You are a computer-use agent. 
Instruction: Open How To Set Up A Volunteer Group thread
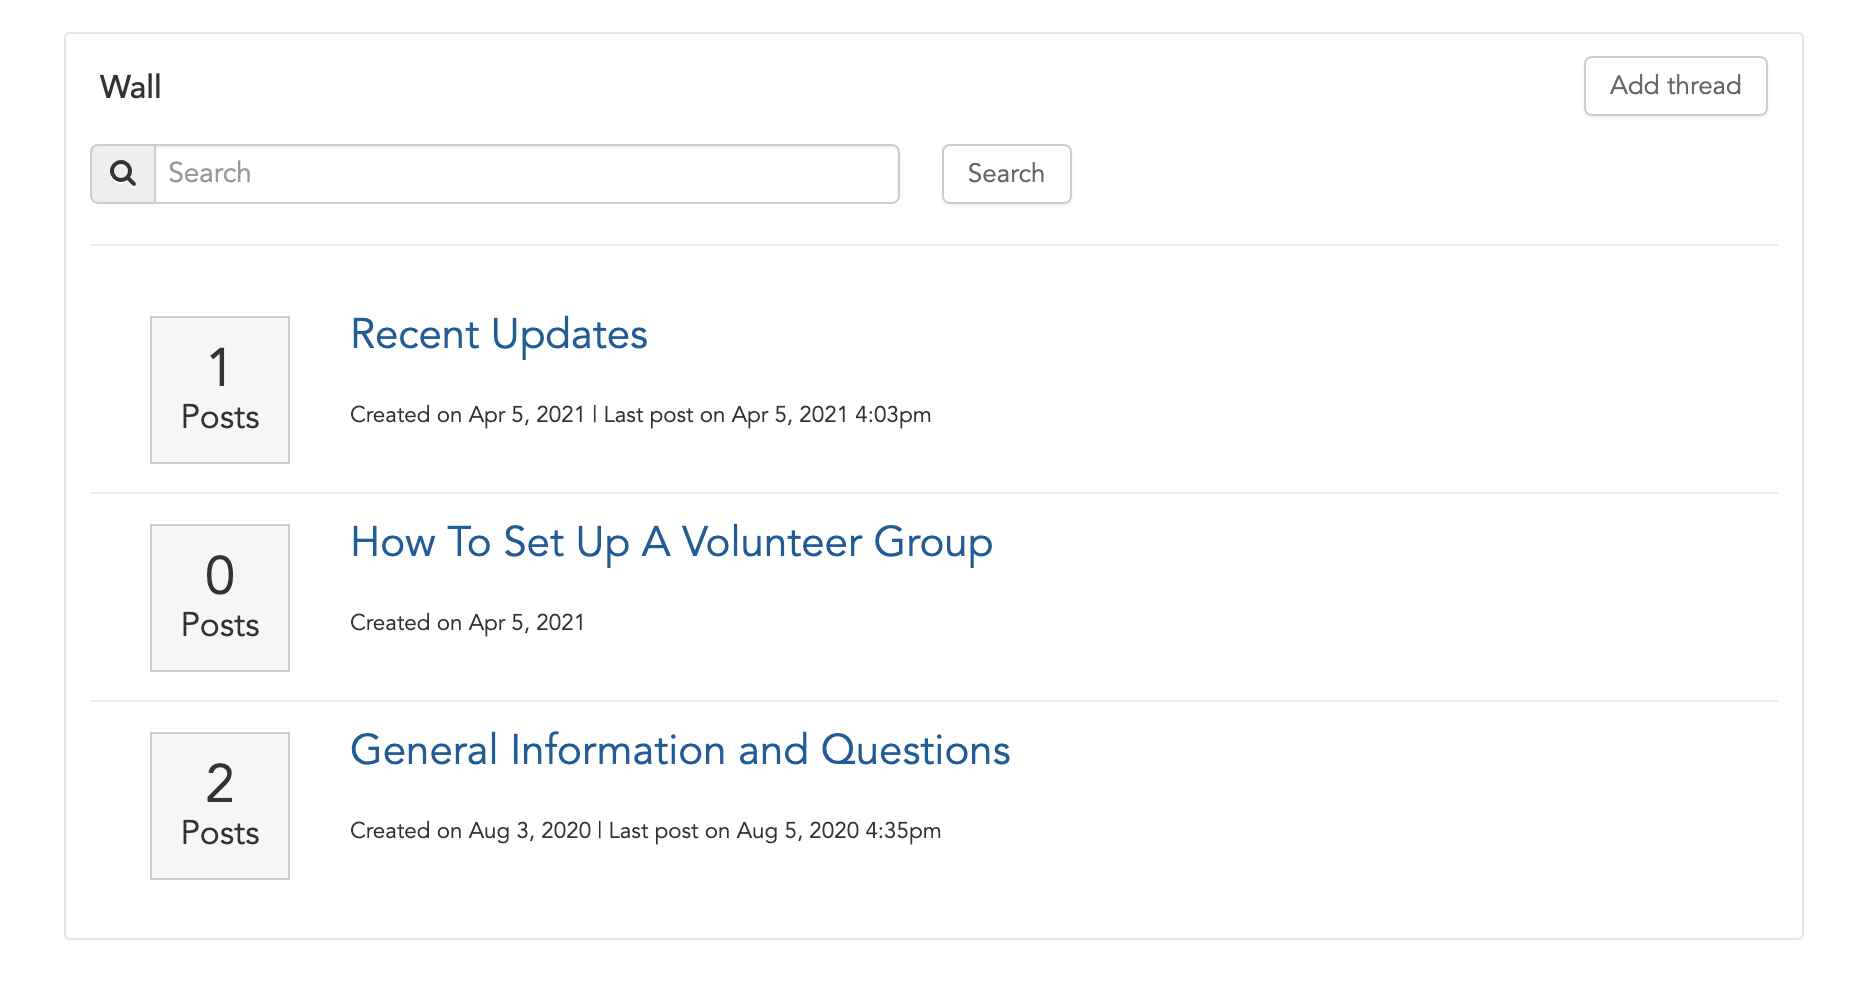(671, 542)
